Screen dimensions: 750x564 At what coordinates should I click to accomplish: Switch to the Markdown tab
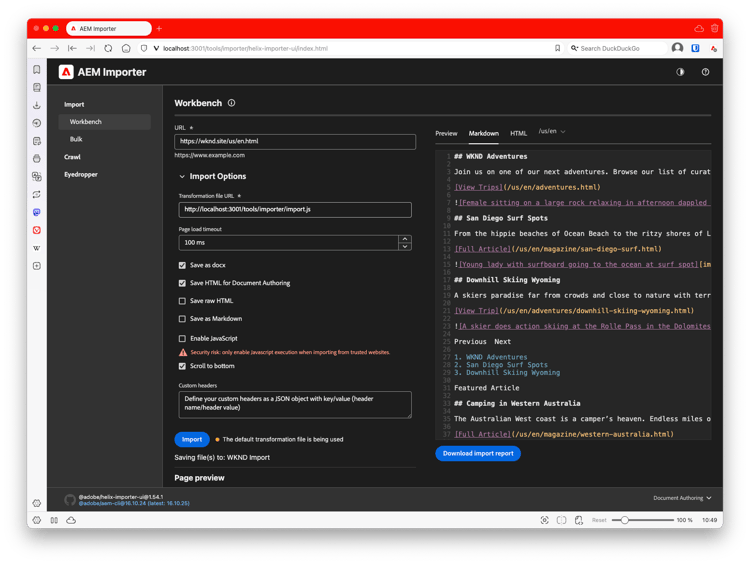coord(484,133)
